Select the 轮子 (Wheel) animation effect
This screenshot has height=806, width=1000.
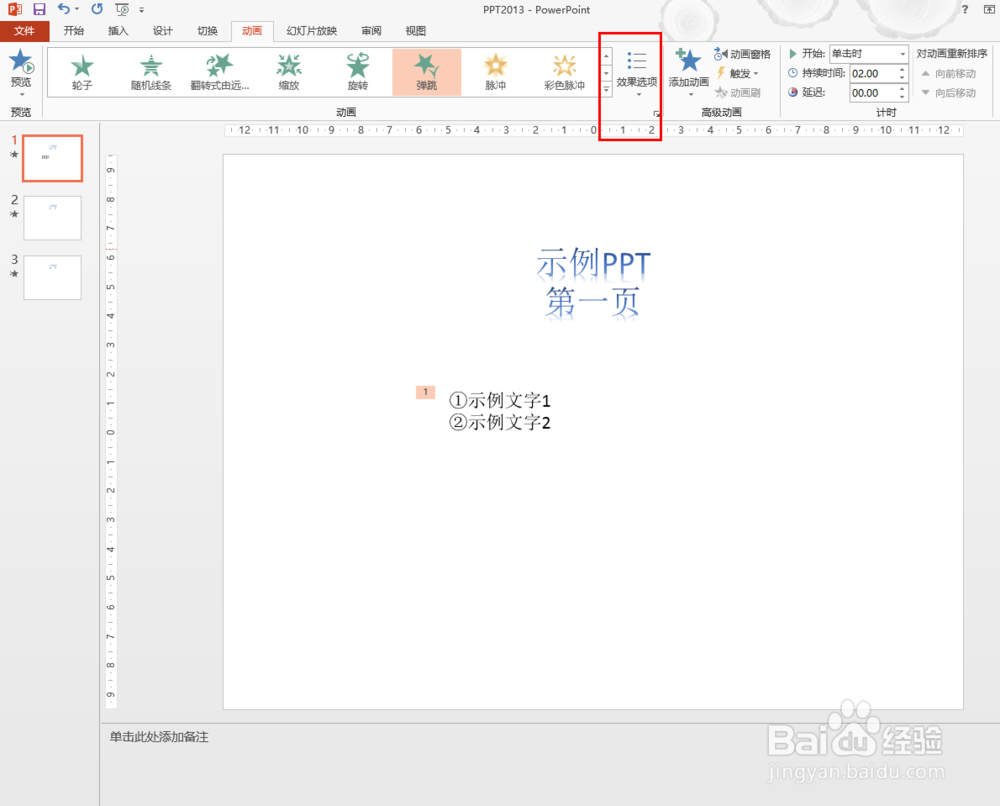pos(82,71)
